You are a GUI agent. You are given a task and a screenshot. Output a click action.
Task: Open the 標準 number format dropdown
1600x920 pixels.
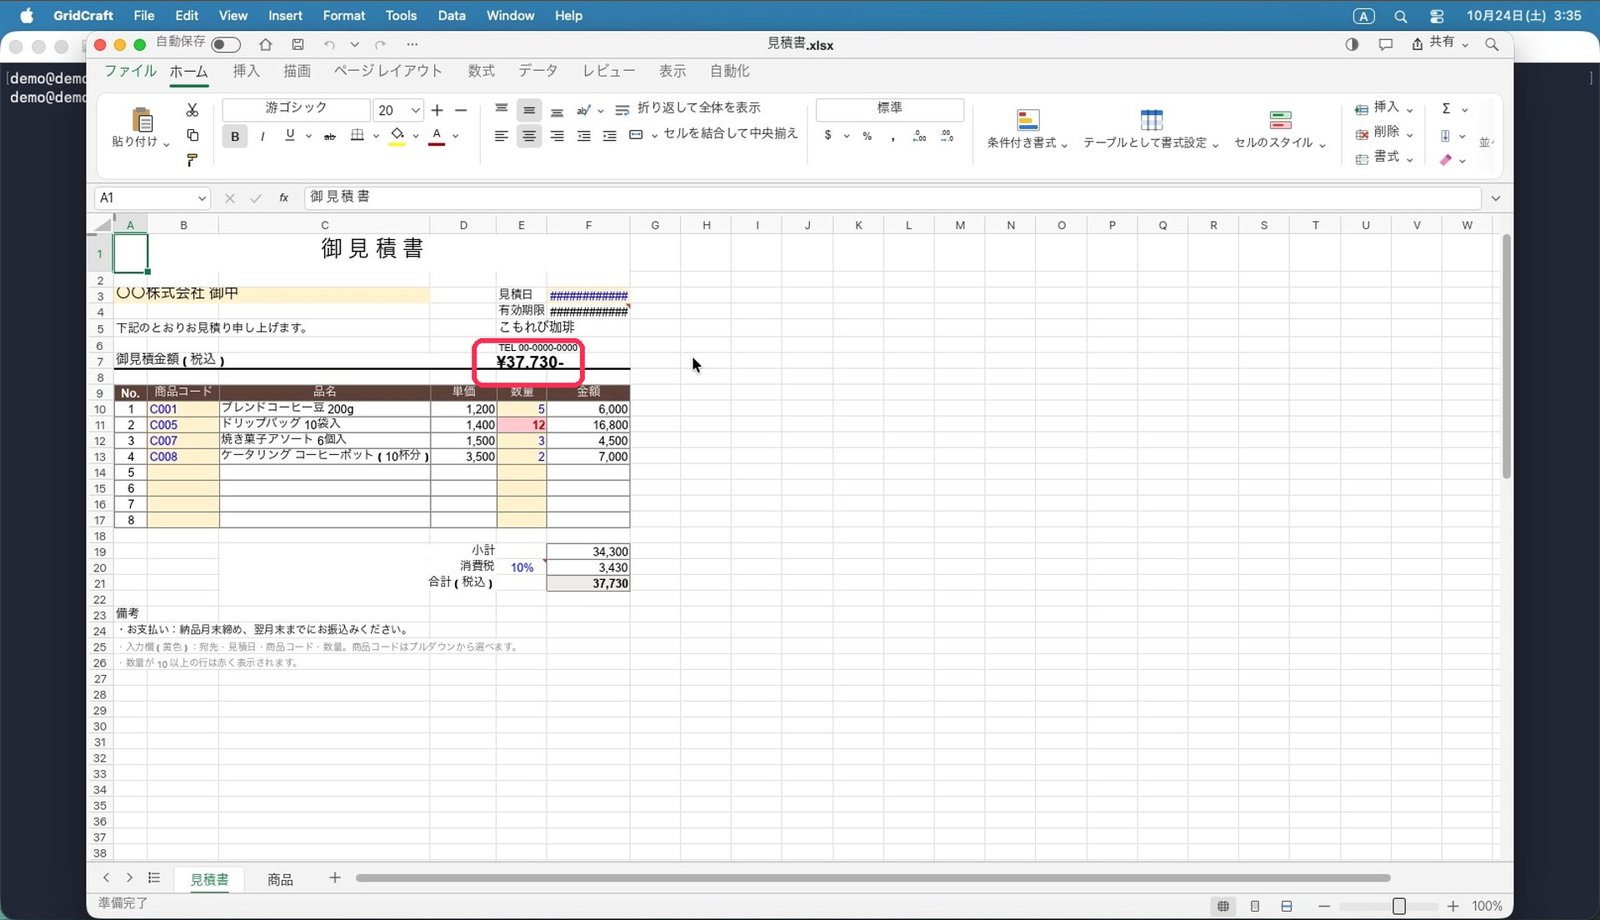(890, 108)
